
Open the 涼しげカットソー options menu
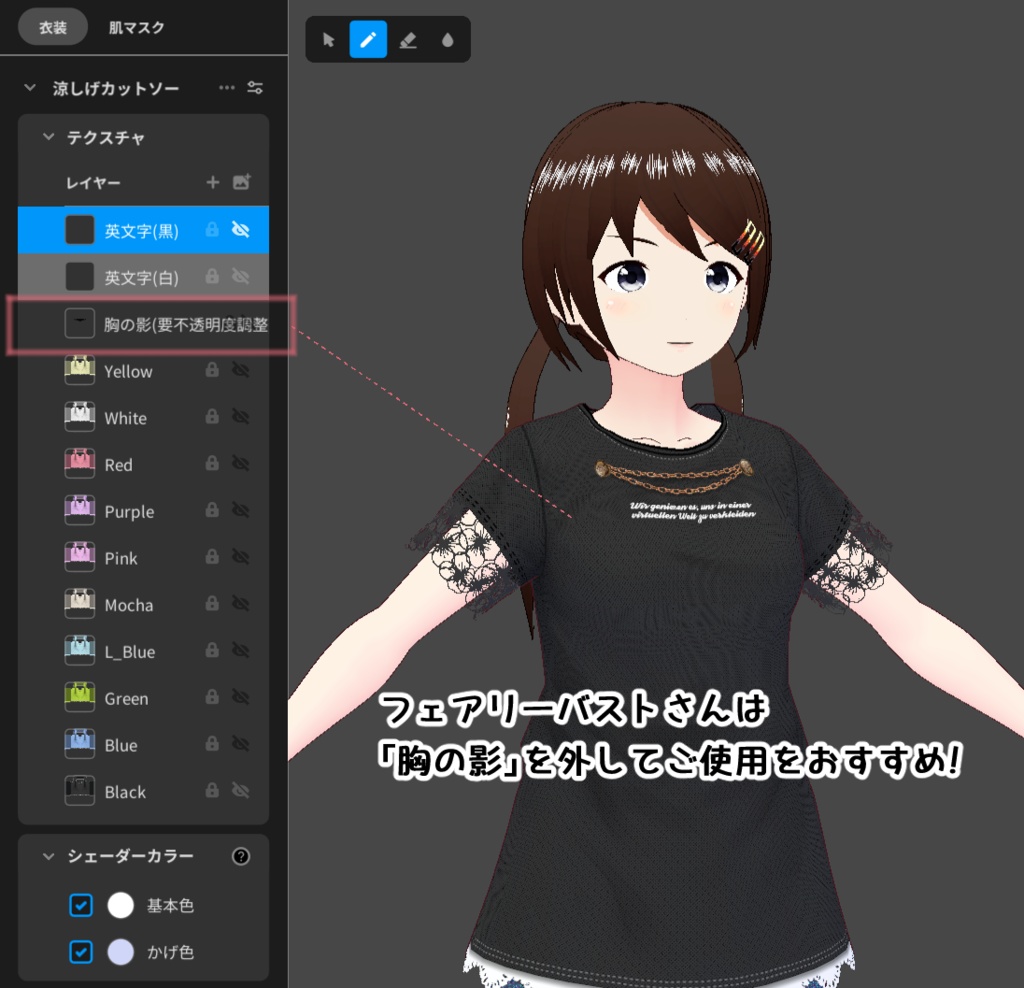click(x=226, y=88)
